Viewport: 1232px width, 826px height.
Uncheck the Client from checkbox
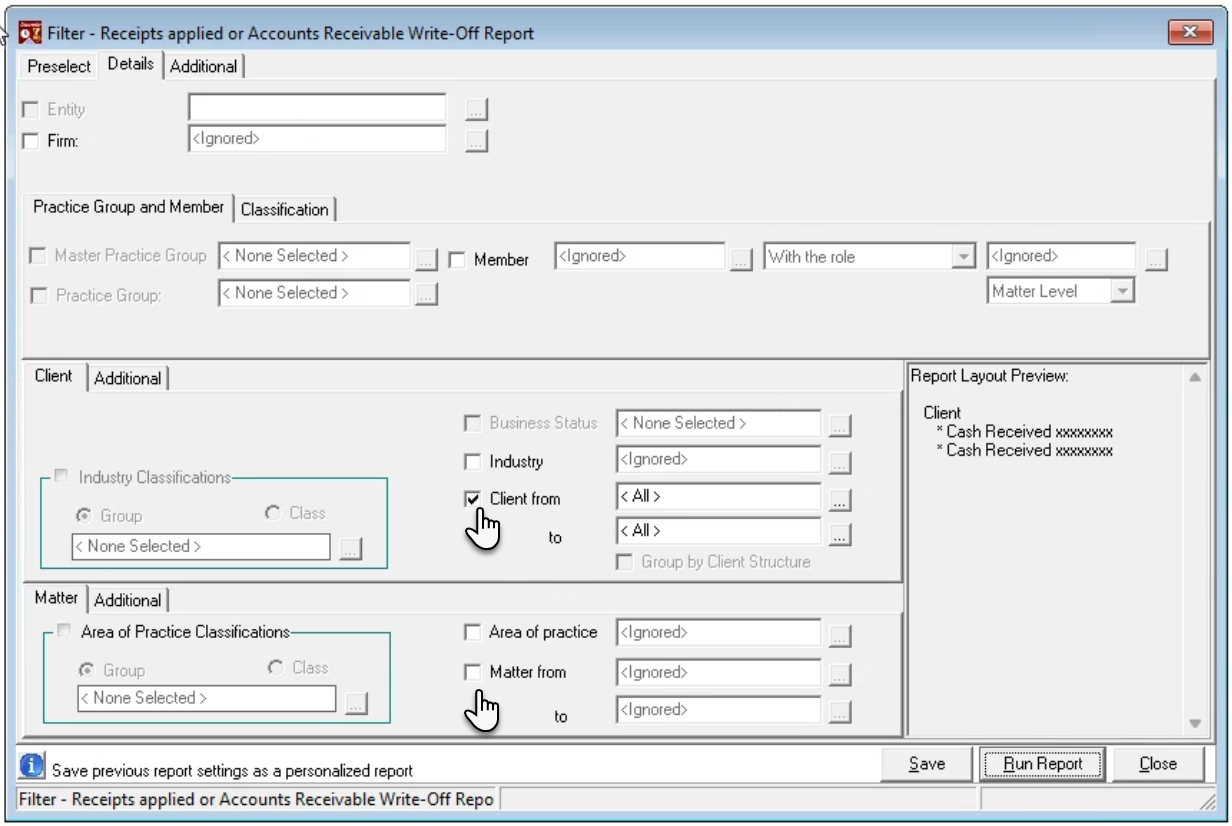click(473, 498)
